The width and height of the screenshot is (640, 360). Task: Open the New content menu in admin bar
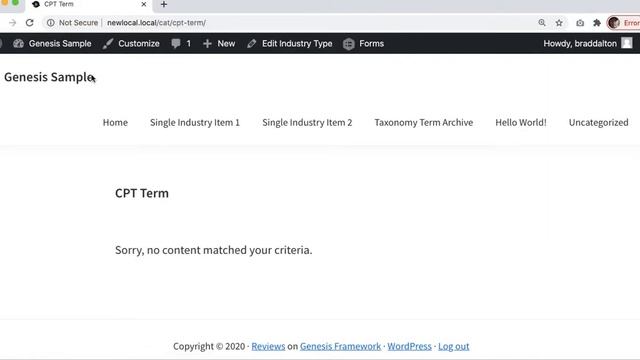219,44
